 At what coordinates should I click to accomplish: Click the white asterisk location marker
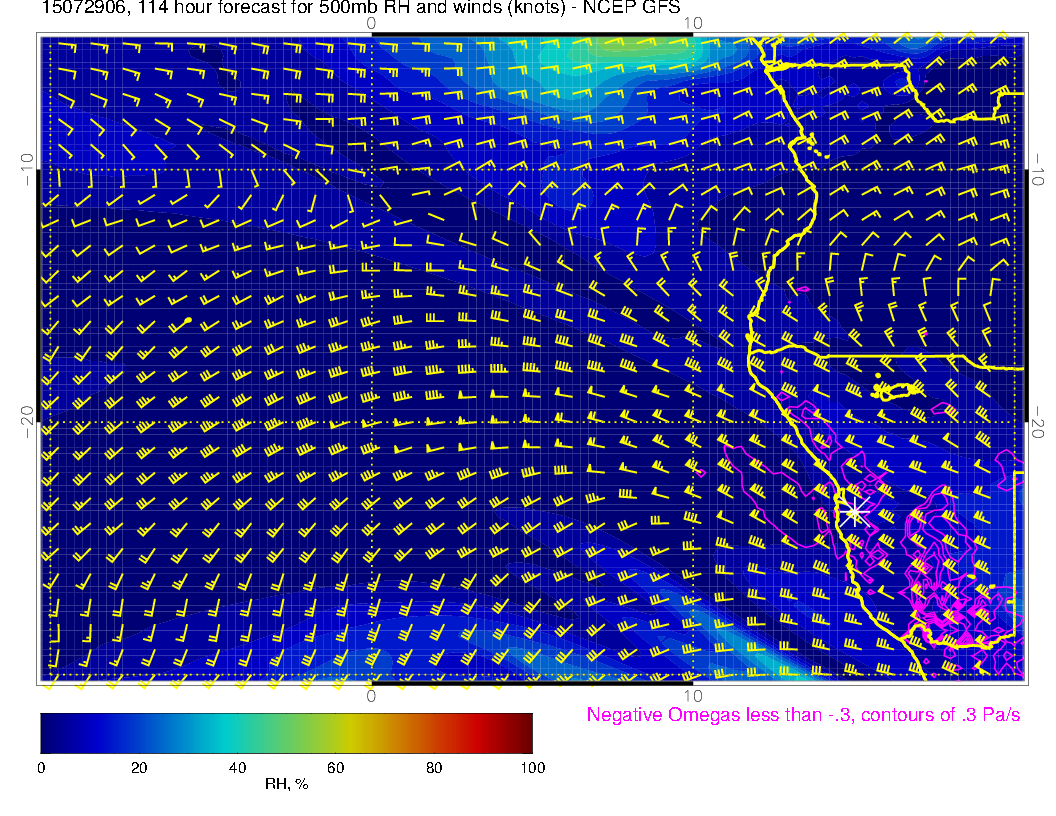click(853, 513)
